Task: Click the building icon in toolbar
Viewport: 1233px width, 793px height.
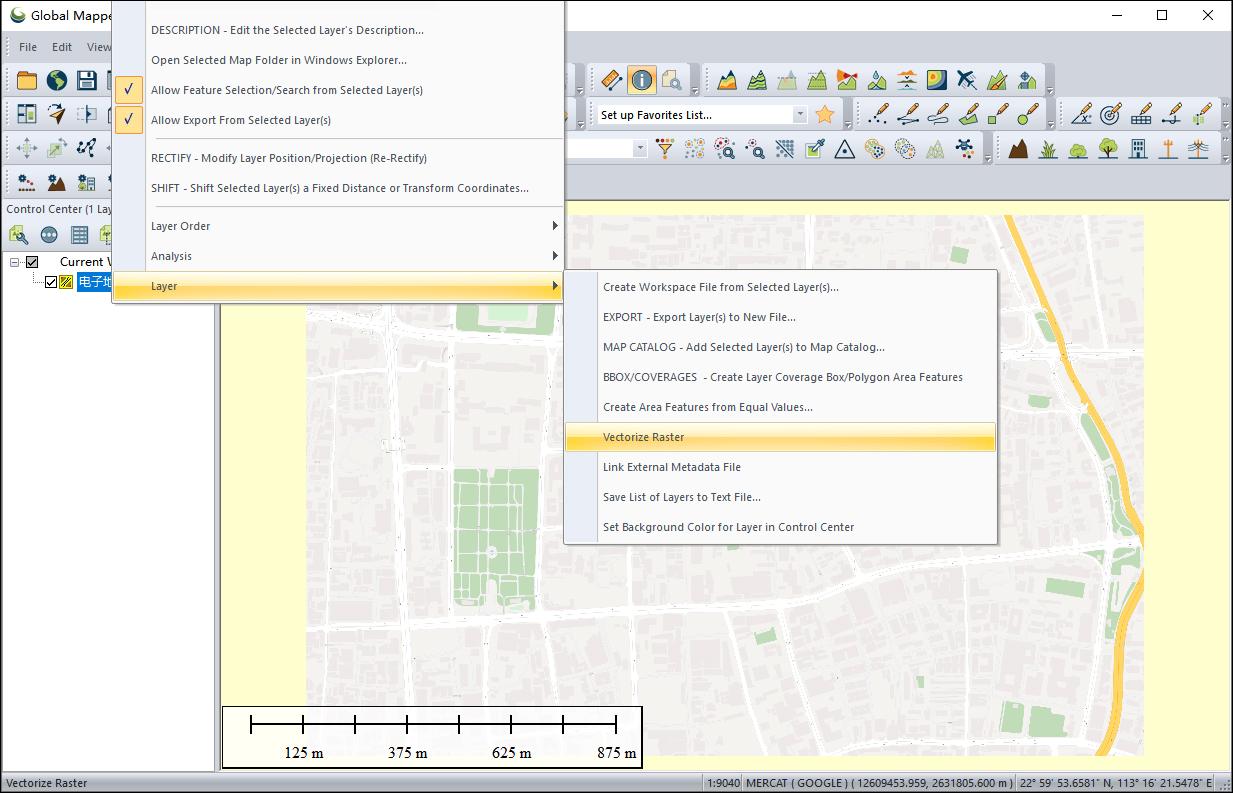Action: point(1138,149)
